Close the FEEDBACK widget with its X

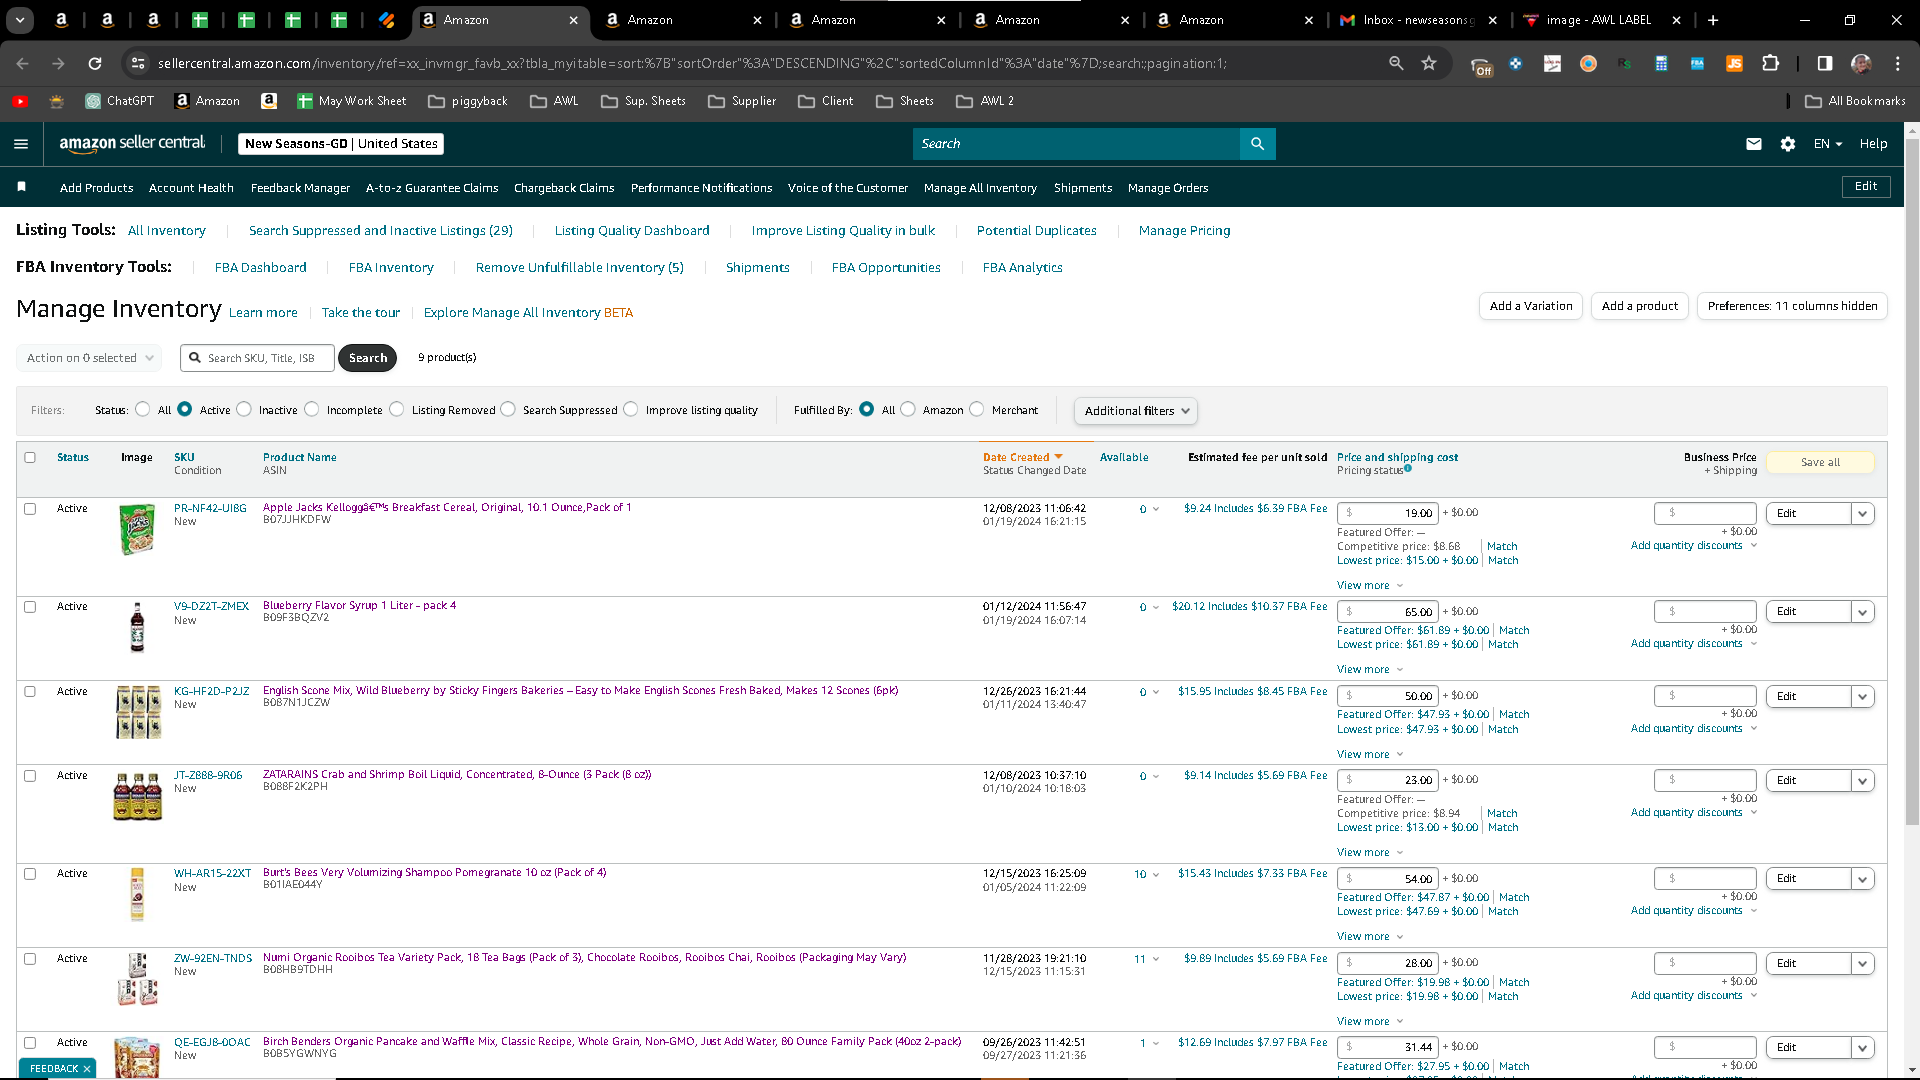[87, 1069]
